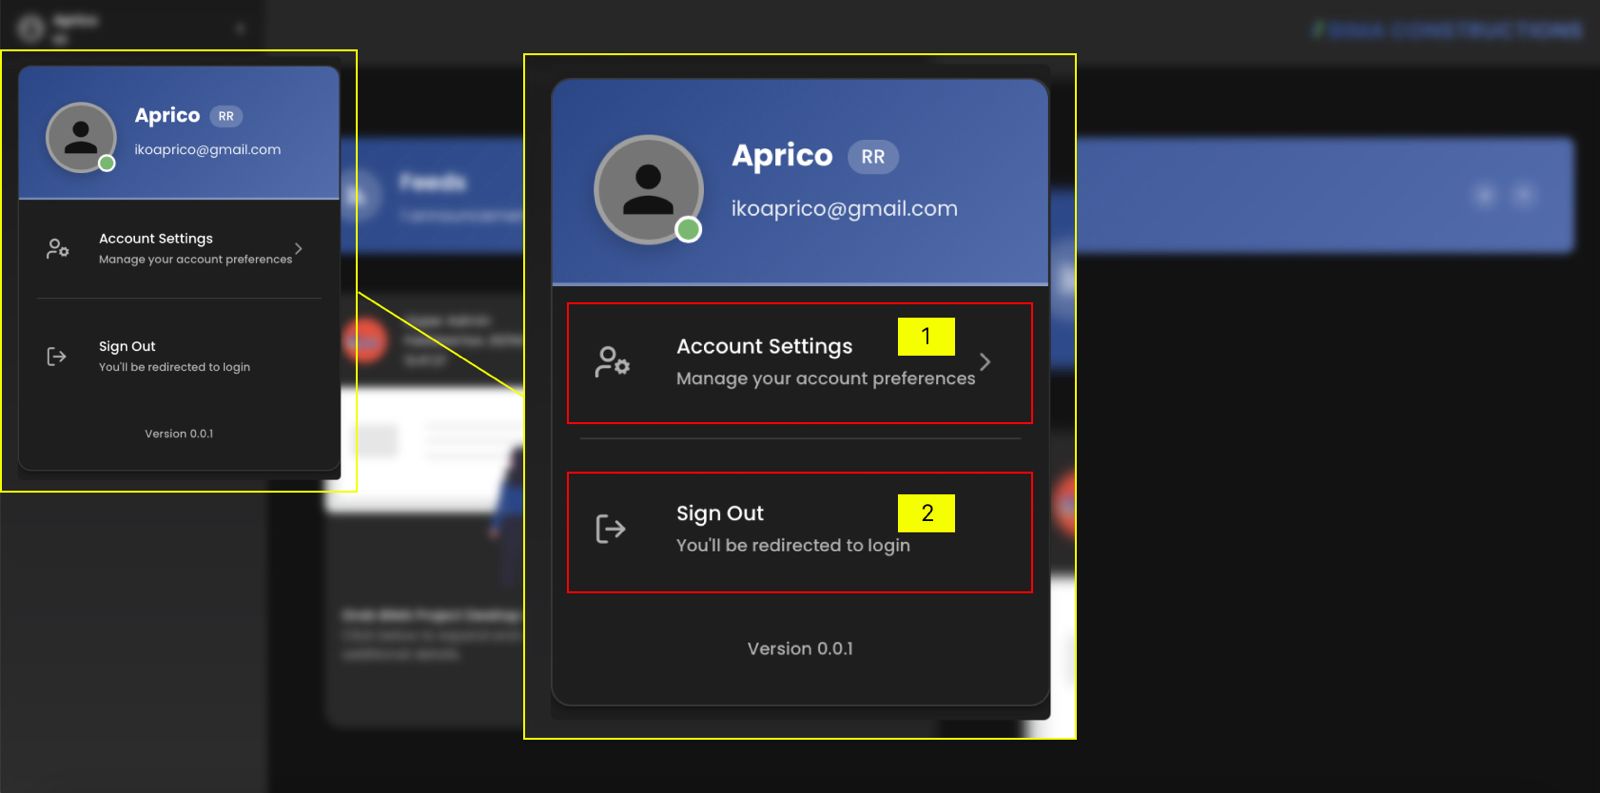1600x793 pixels.
Task: Click the profile avatar in the enlarged profile menu
Action: pyautogui.click(x=648, y=189)
